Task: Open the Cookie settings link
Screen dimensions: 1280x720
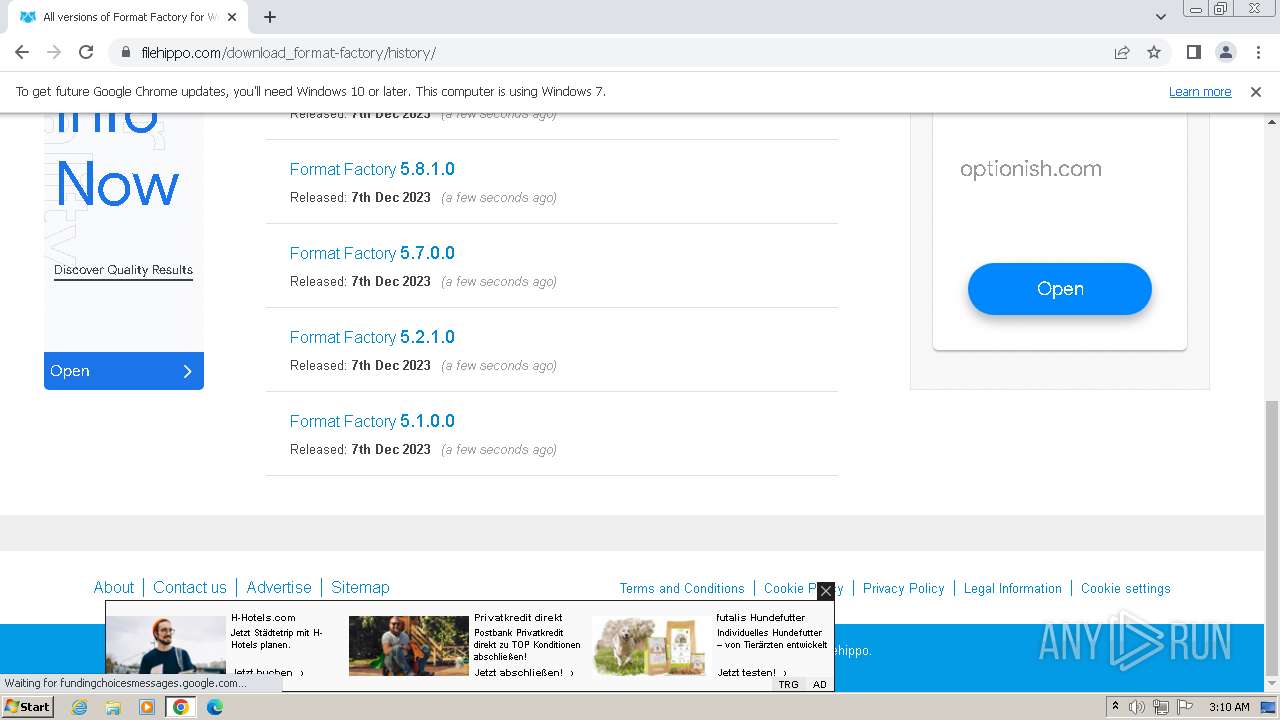Action: click(1126, 589)
